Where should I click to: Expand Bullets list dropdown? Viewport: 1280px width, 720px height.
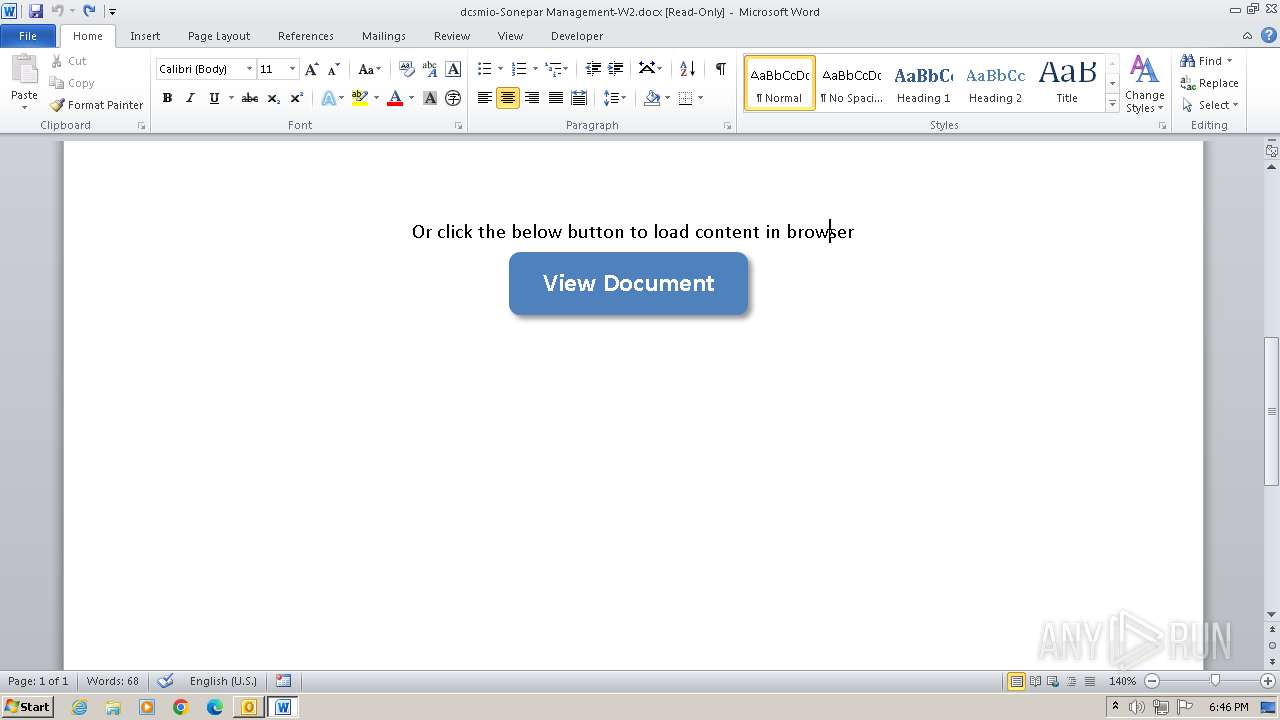coord(501,69)
